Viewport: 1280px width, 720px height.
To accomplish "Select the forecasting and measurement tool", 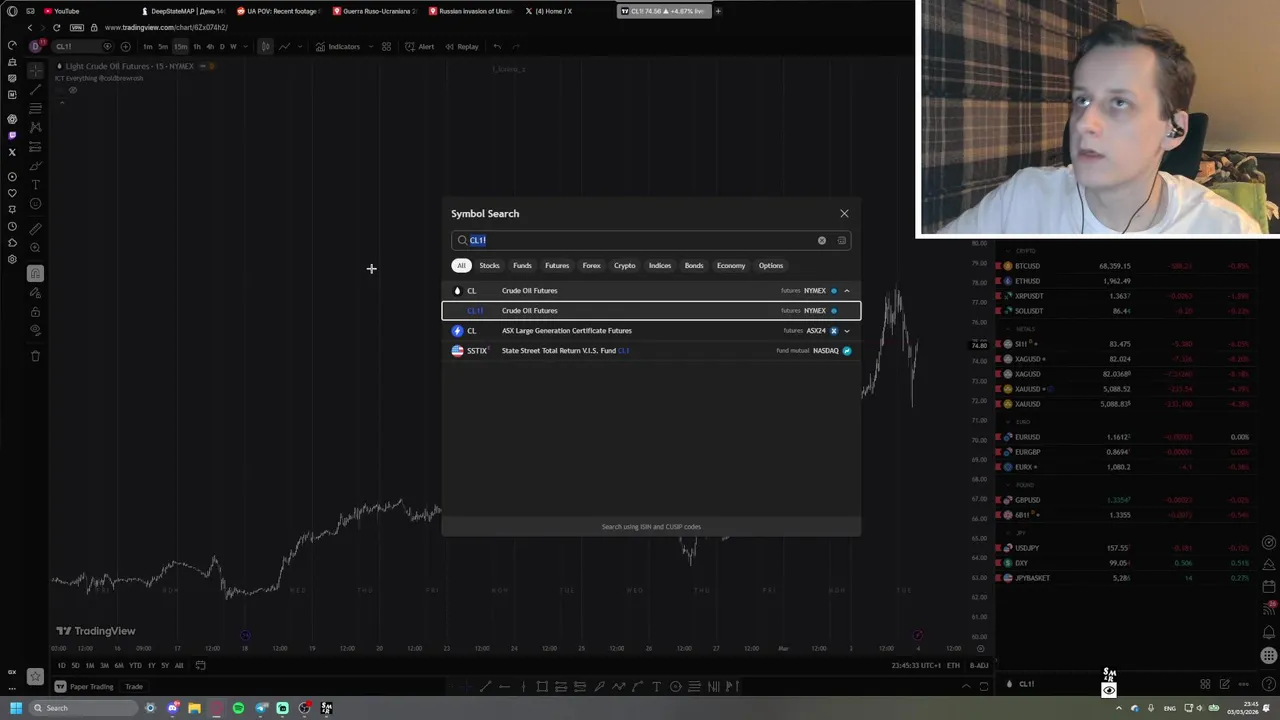I will pyautogui.click(x=35, y=147).
